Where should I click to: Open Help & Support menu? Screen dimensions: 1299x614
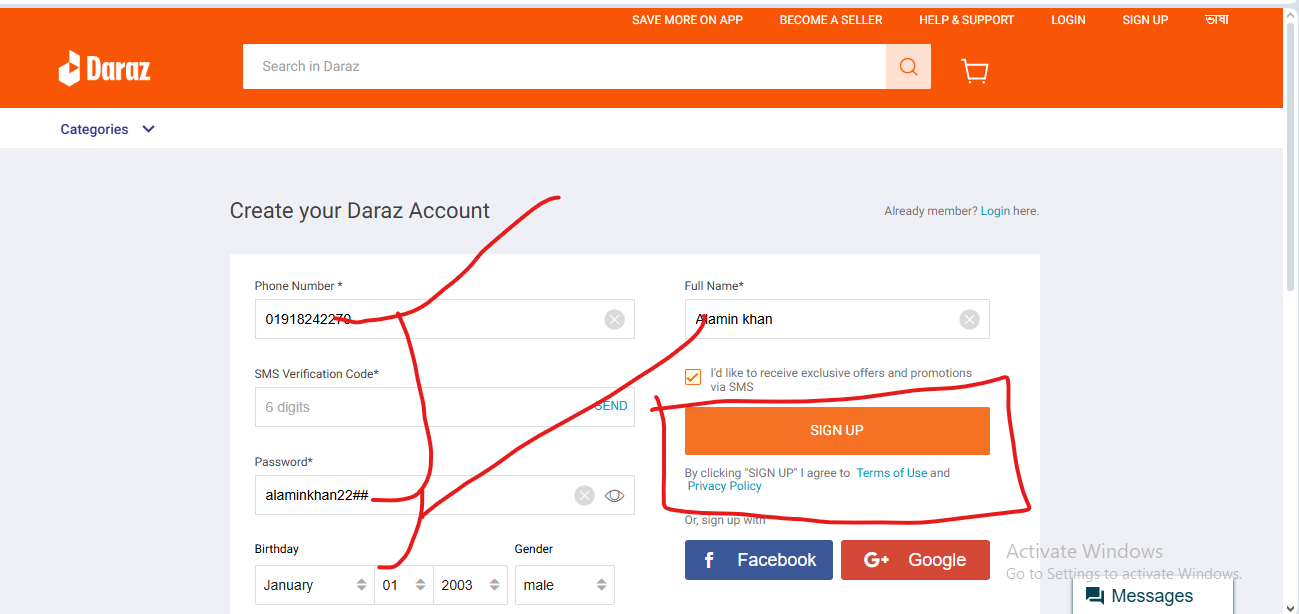pyautogui.click(x=966, y=20)
